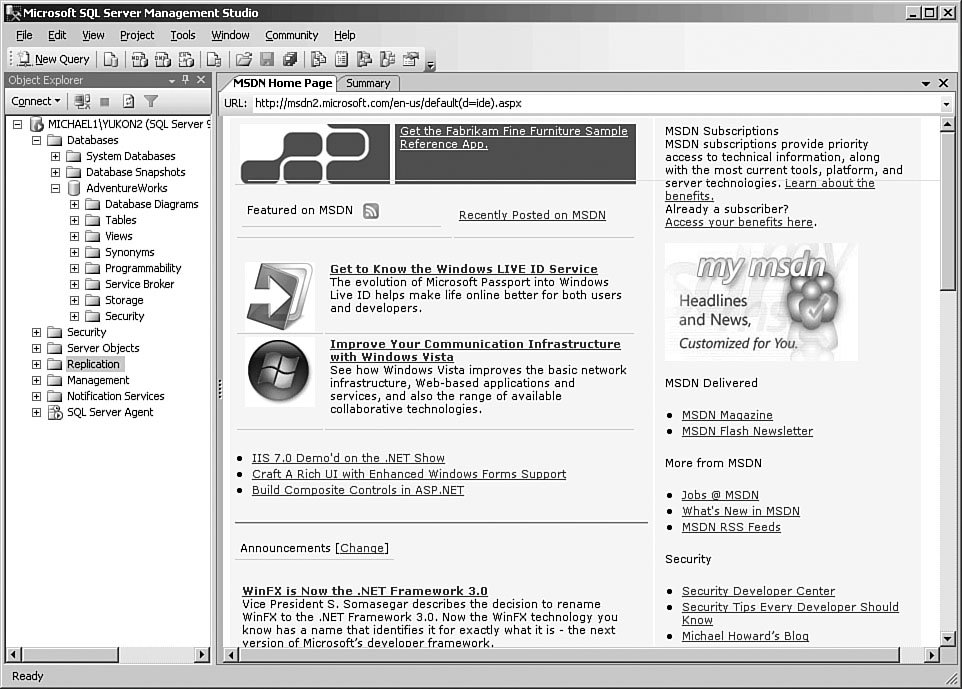Open the toolbar options overflow arrow
Viewport: 962px width, 689px height.
point(431,64)
